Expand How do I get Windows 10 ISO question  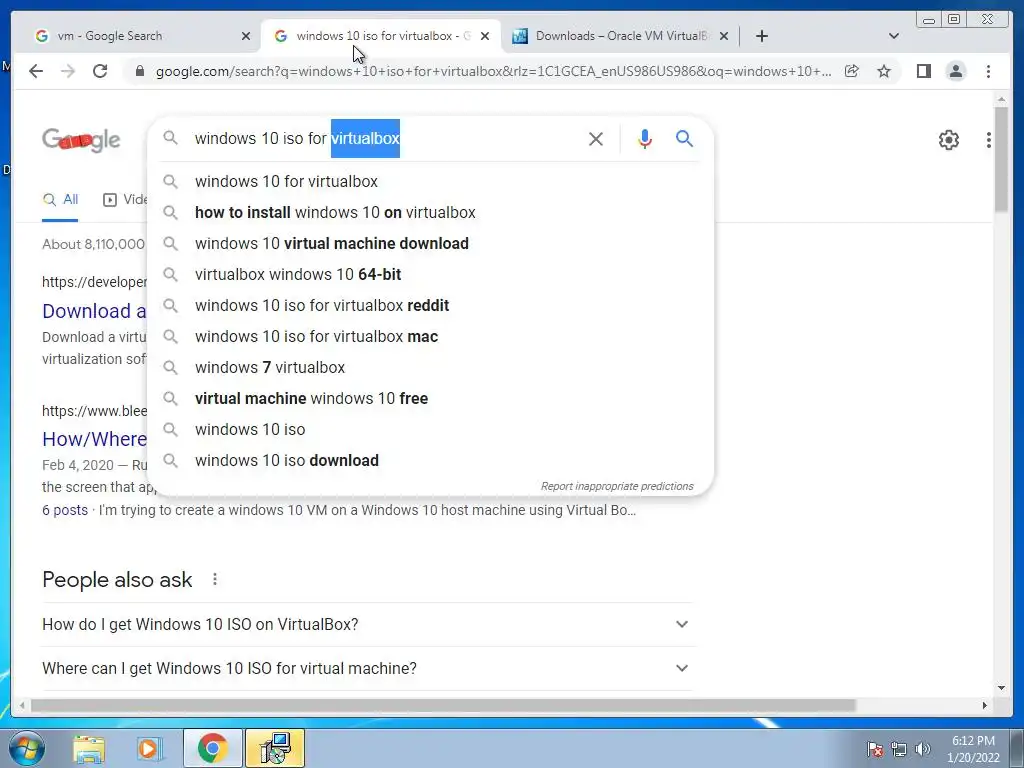pos(366,624)
